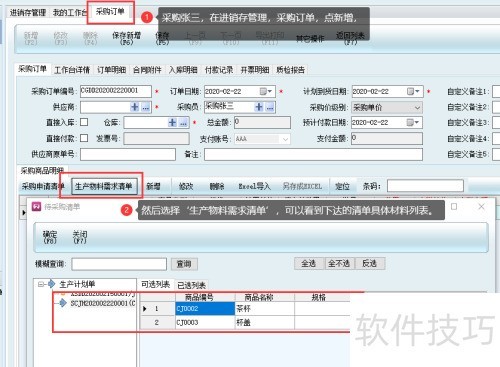Open the 订单明细 tab
Screen dimensions: 500x367
112,70
